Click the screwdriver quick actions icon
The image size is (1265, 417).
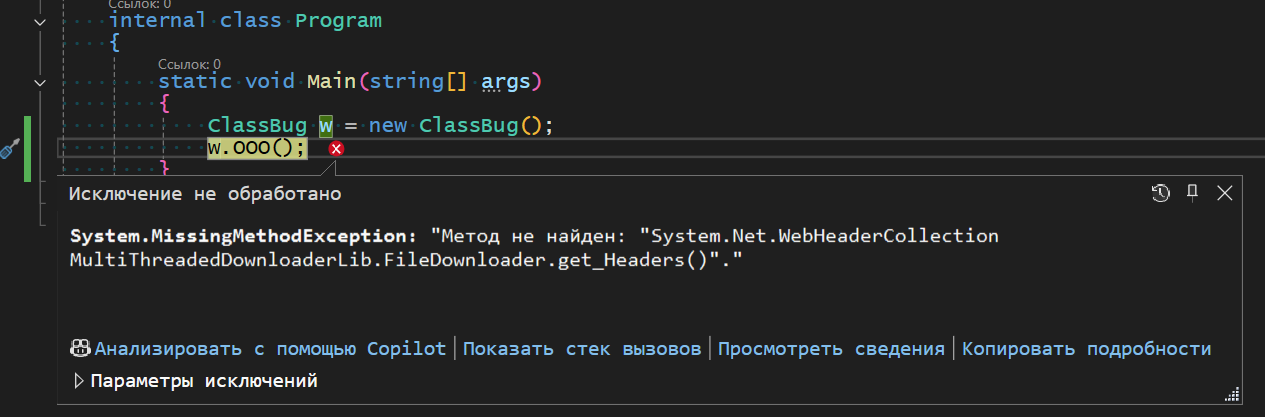(x=9, y=150)
